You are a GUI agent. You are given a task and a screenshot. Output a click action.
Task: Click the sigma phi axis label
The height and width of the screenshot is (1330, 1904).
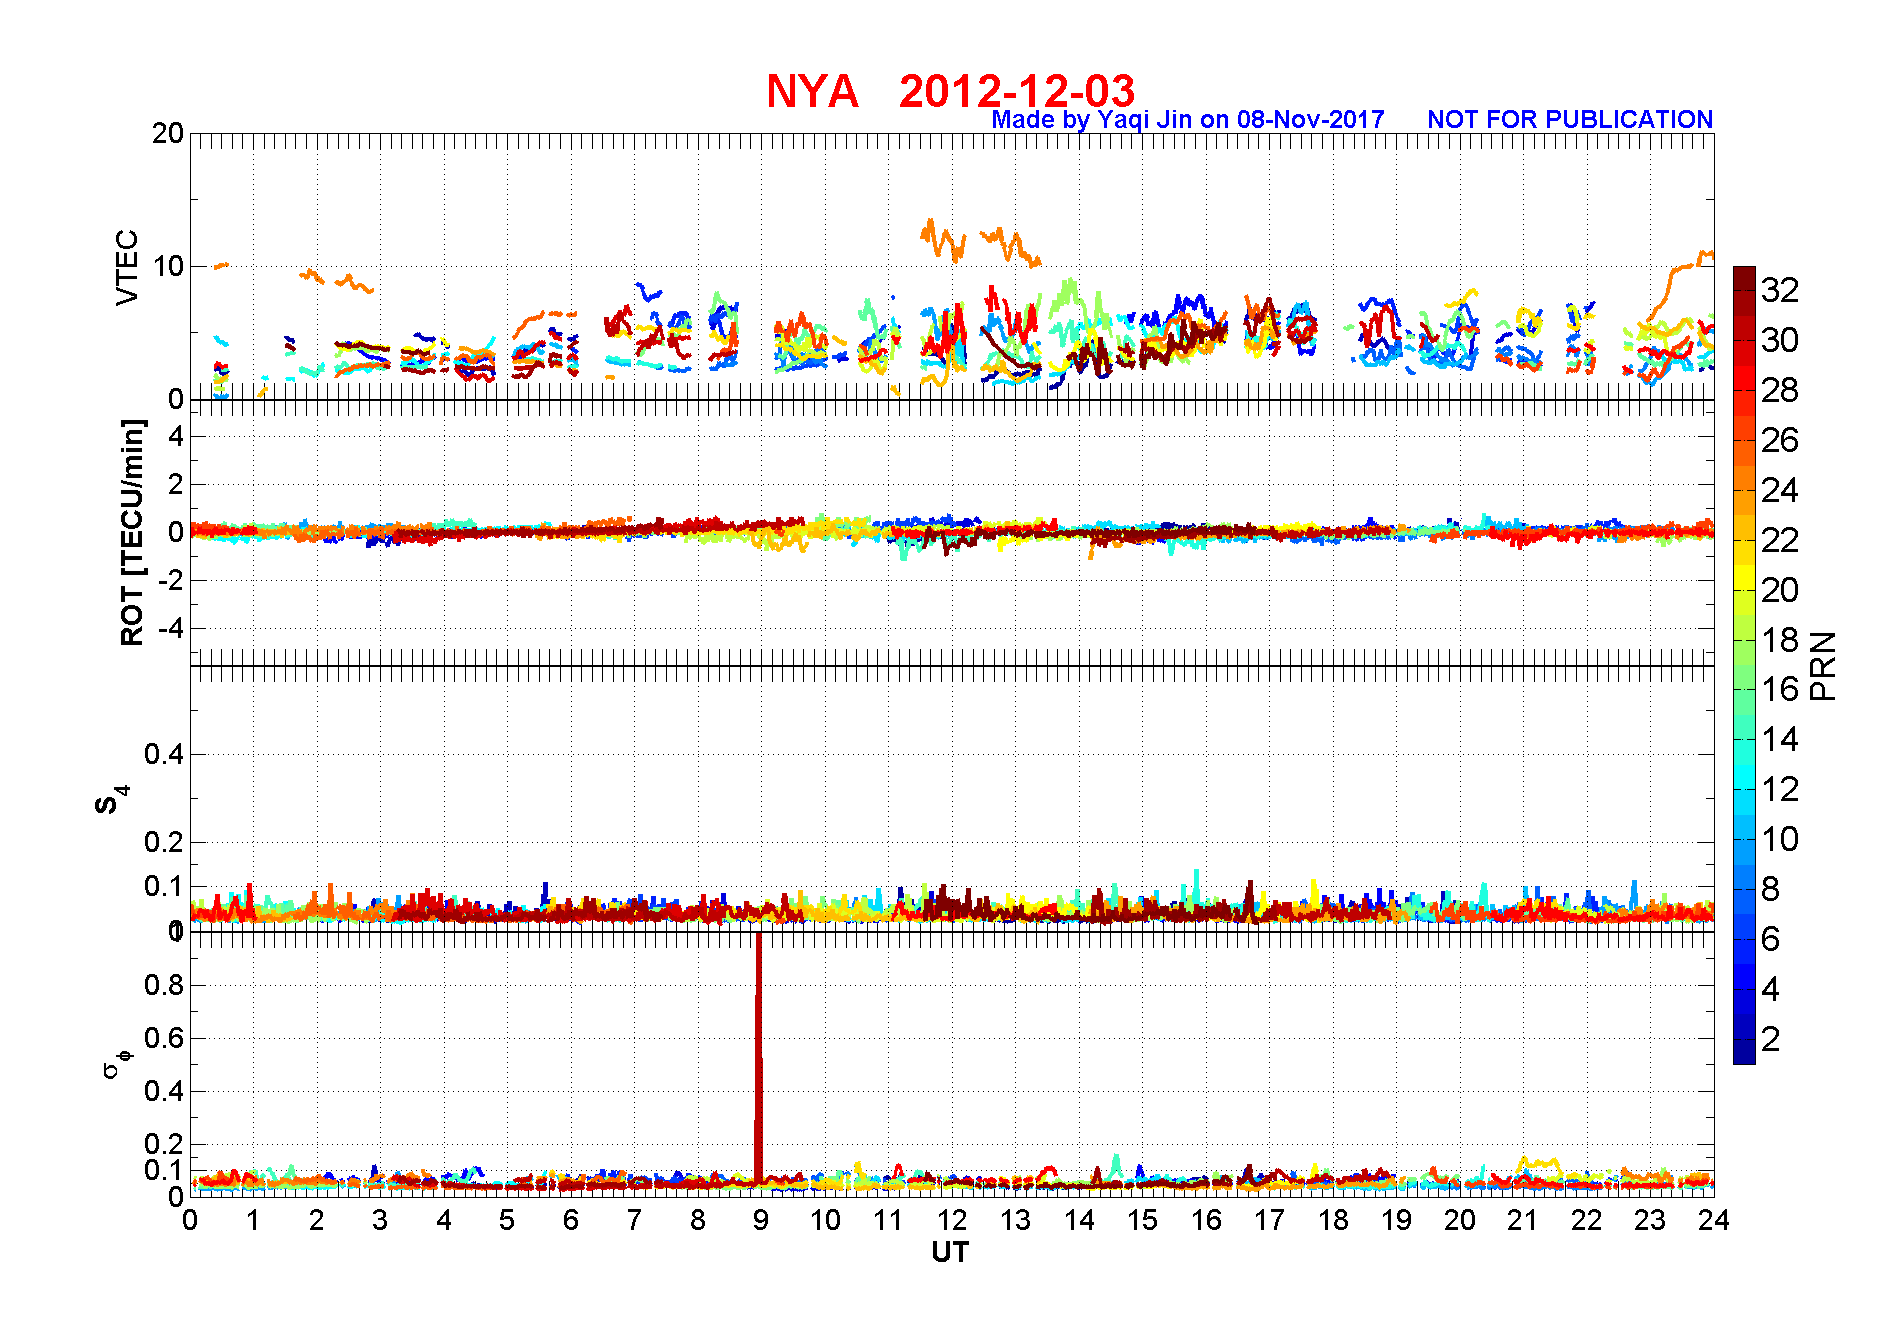tap(116, 1064)
